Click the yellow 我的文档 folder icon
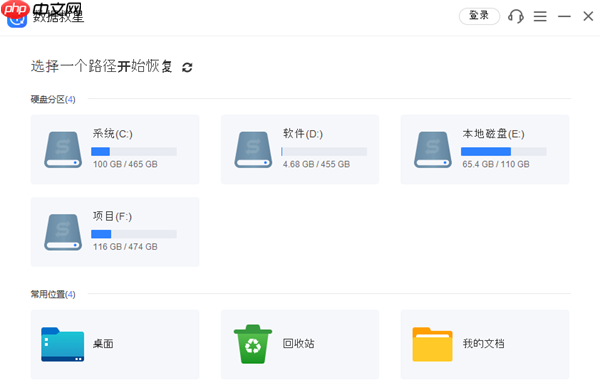 432,344
